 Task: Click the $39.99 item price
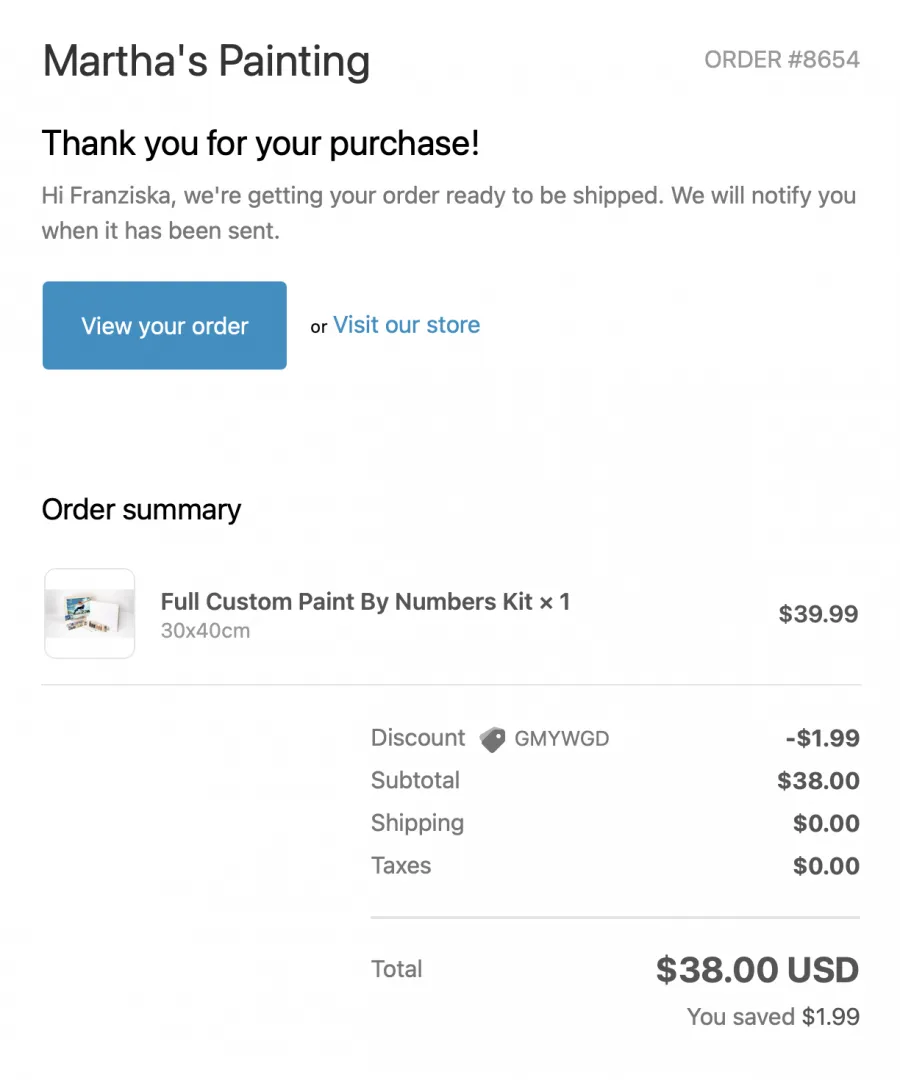click(818, 614)
